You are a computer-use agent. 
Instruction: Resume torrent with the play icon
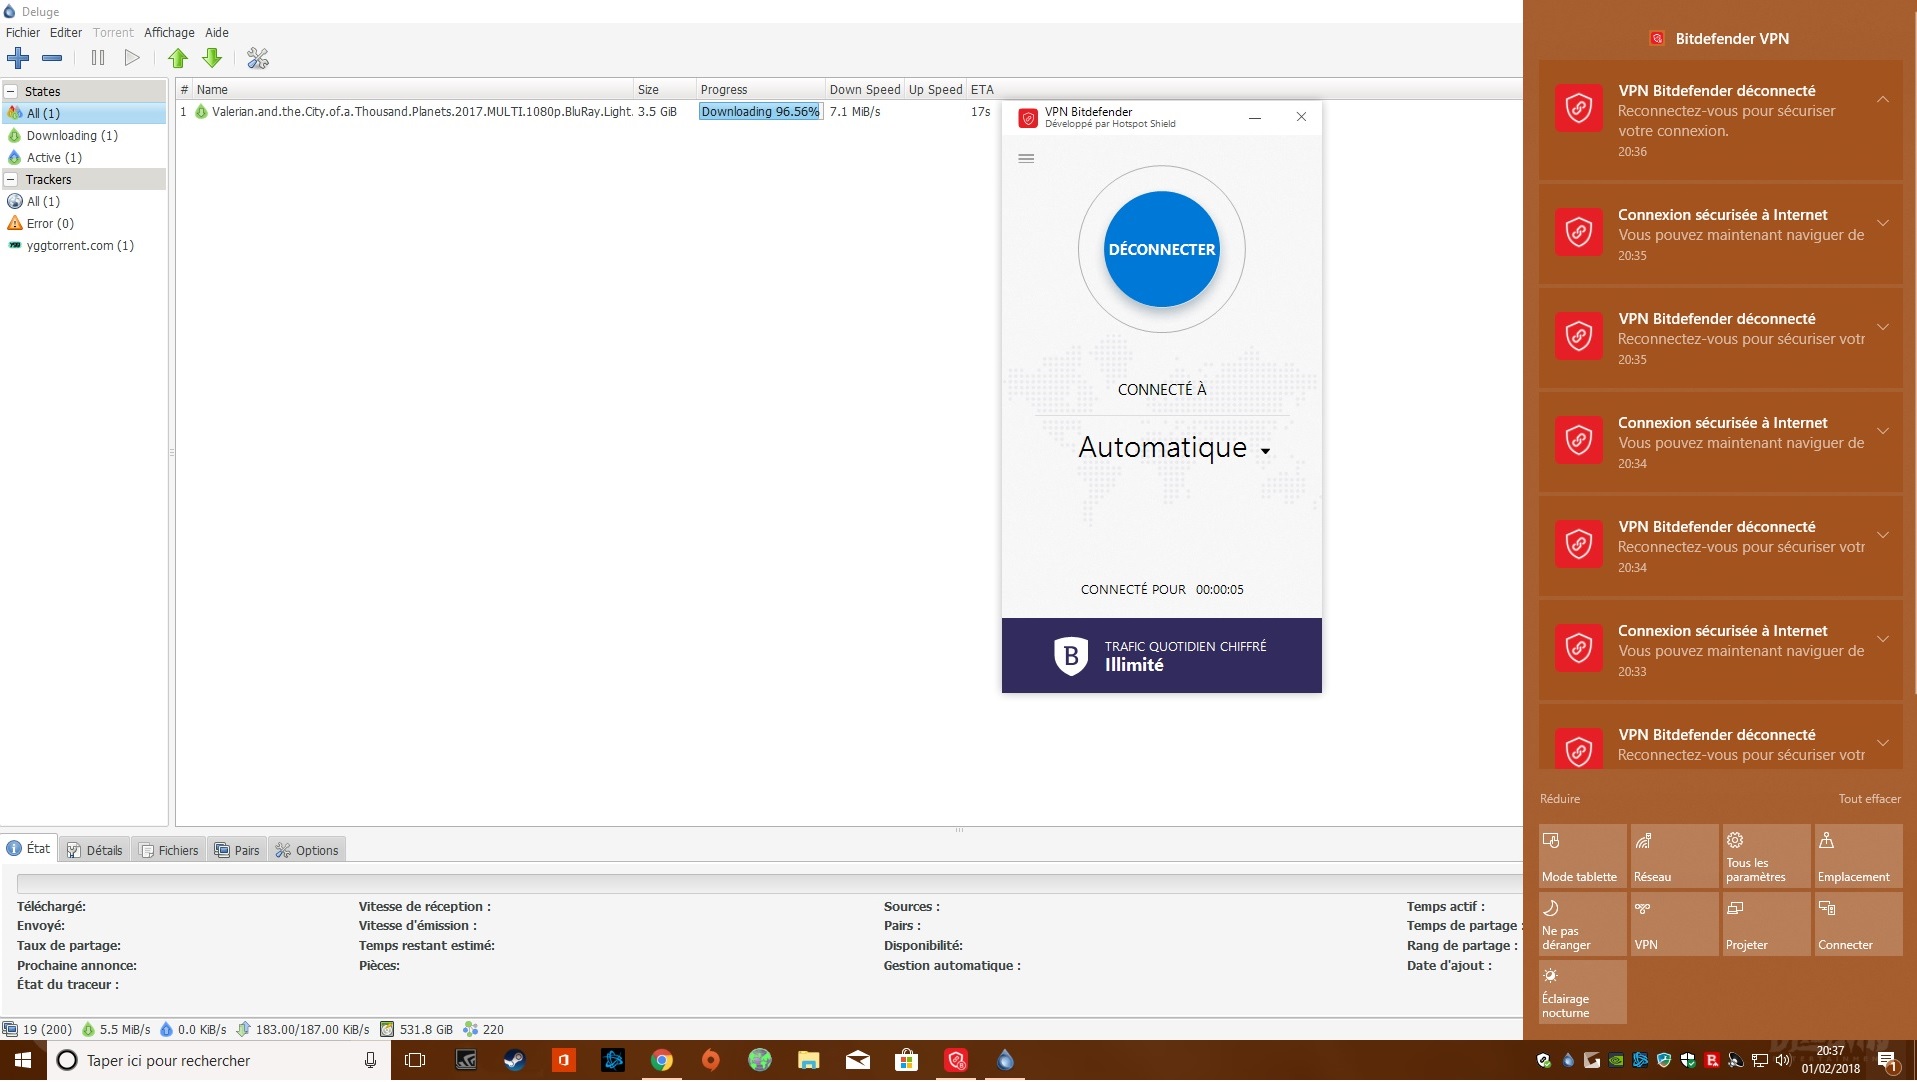131,58
